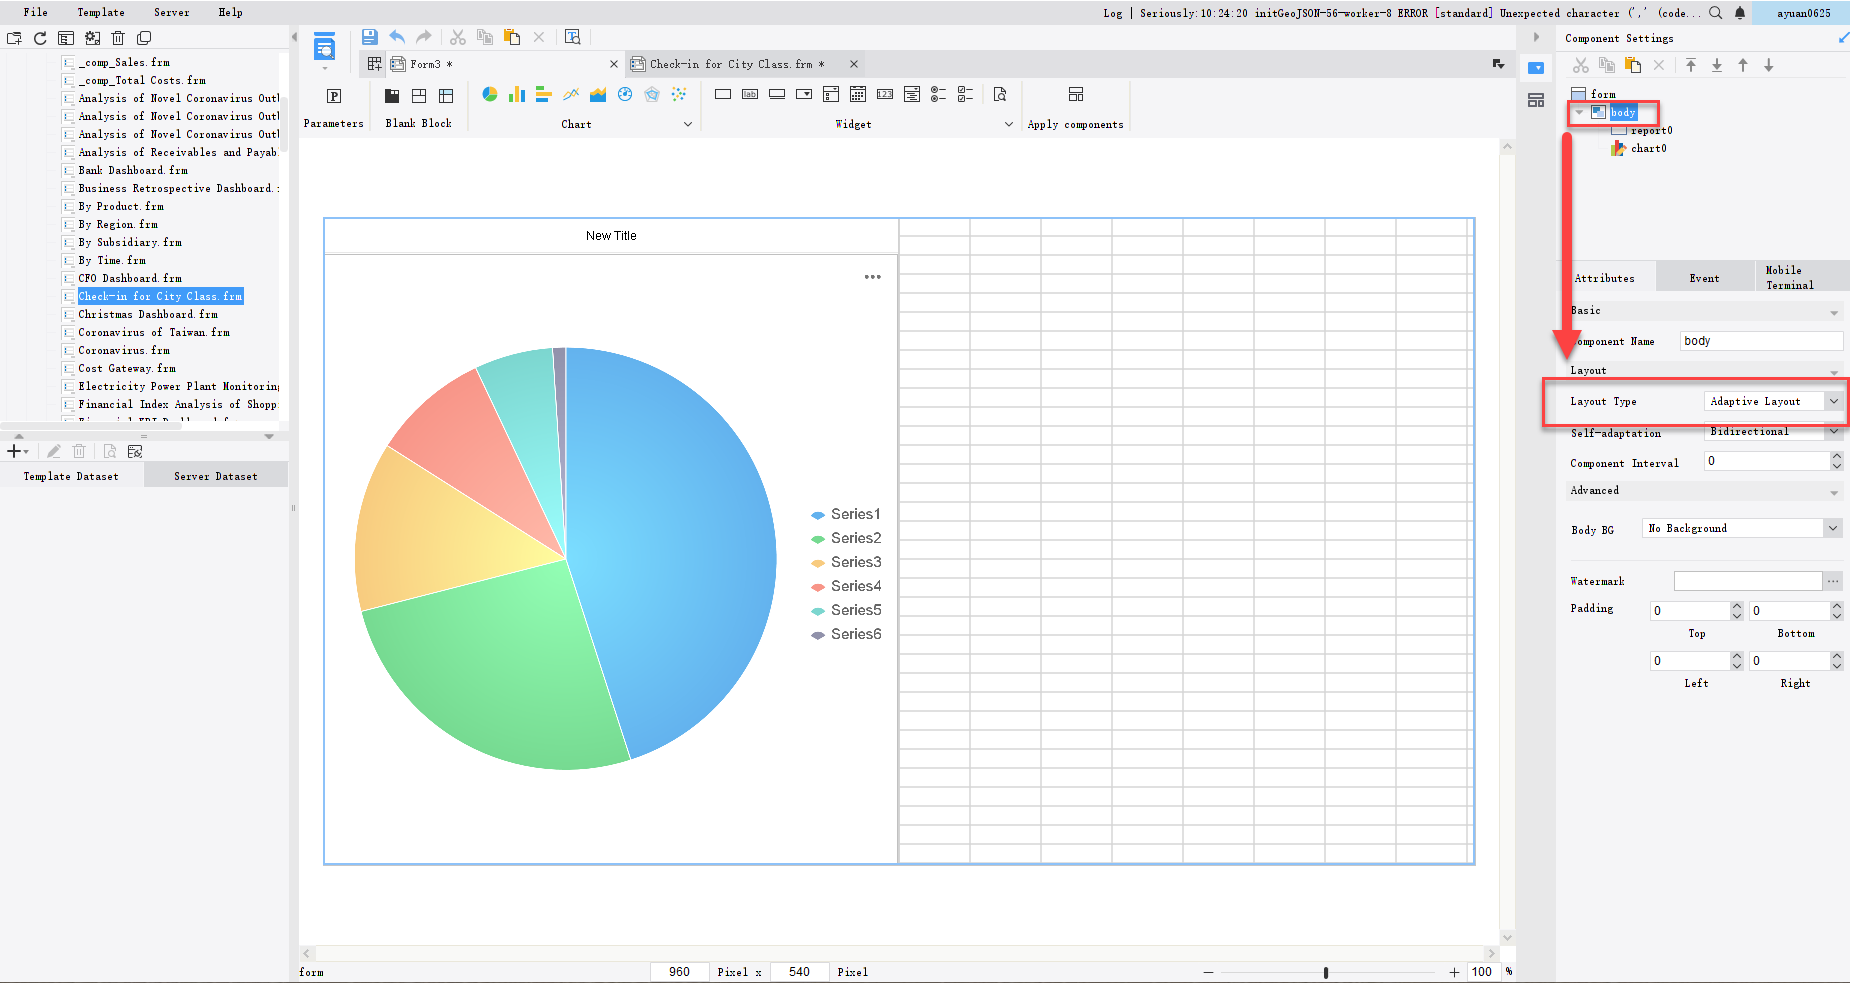Click the search magnifier in top bar
Image resolution: width=1850 pixels, height=983 pixels.
1716,13
